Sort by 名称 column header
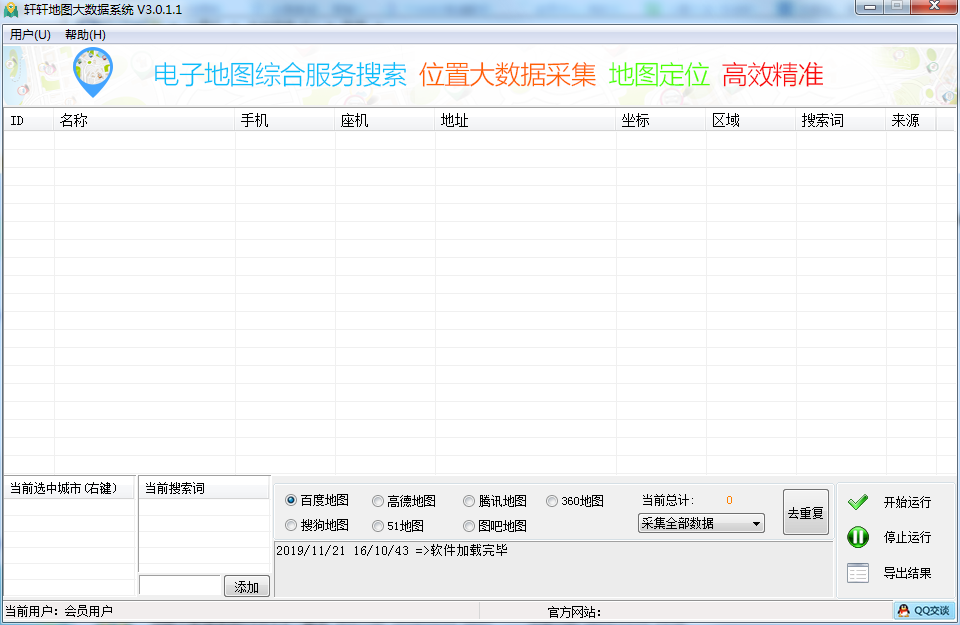 (144, 121)
